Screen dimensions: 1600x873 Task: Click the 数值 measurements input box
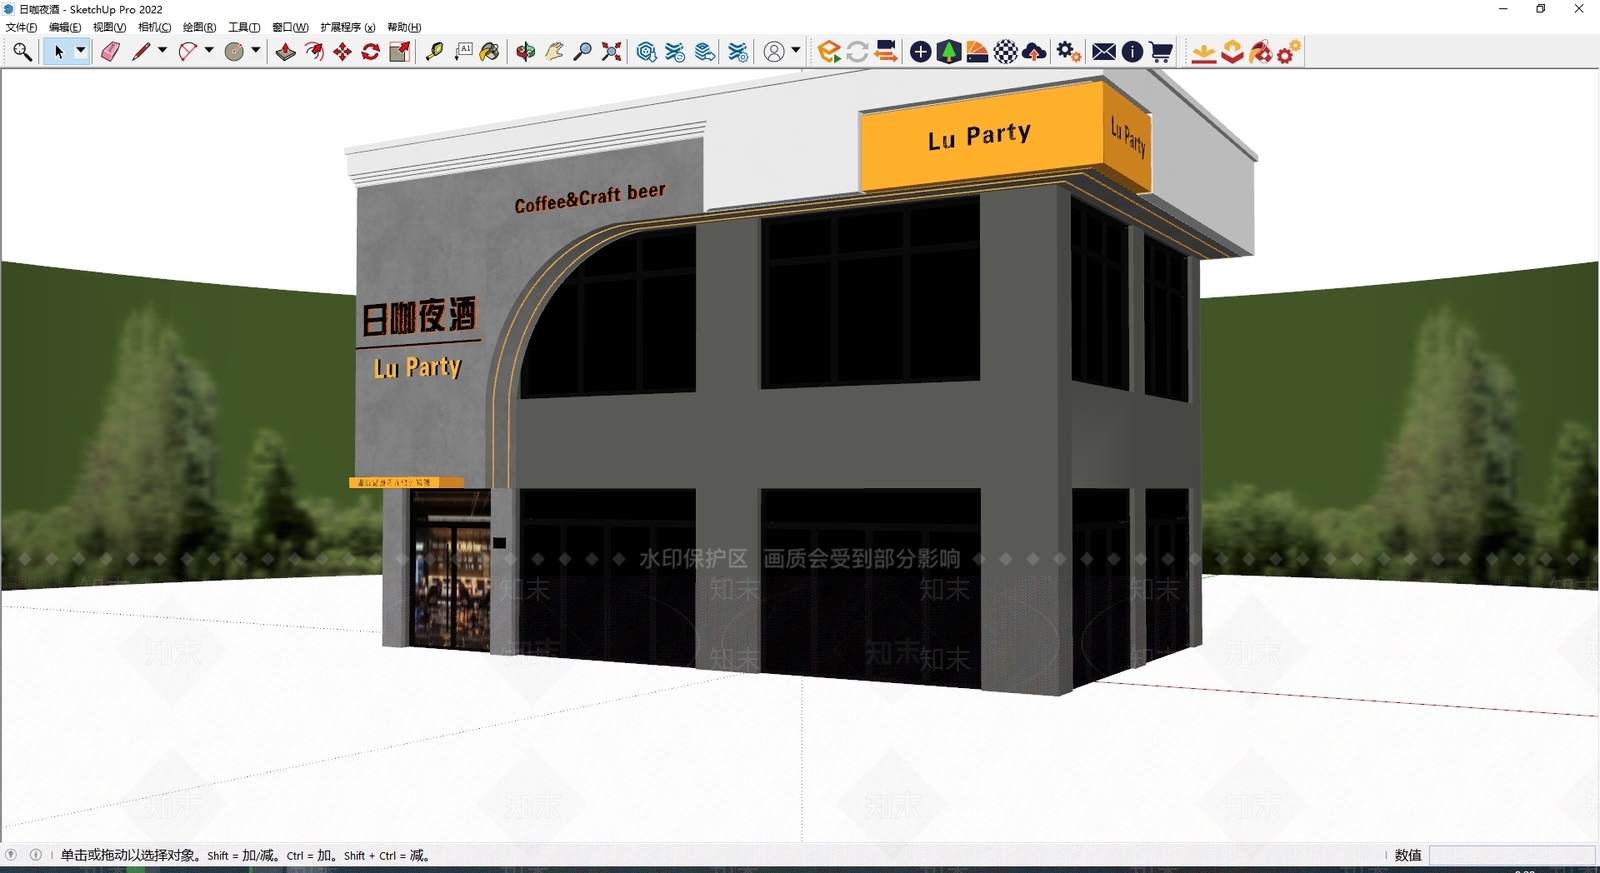click(1512, 855)
